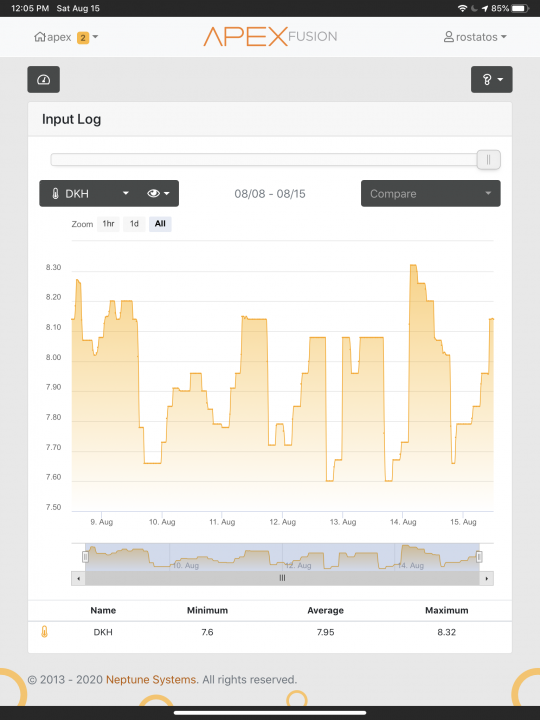The height and width of the screenshot is (720, 540).
Task: Click the navigator scrollbar left arrow
Action: [79, 578]
